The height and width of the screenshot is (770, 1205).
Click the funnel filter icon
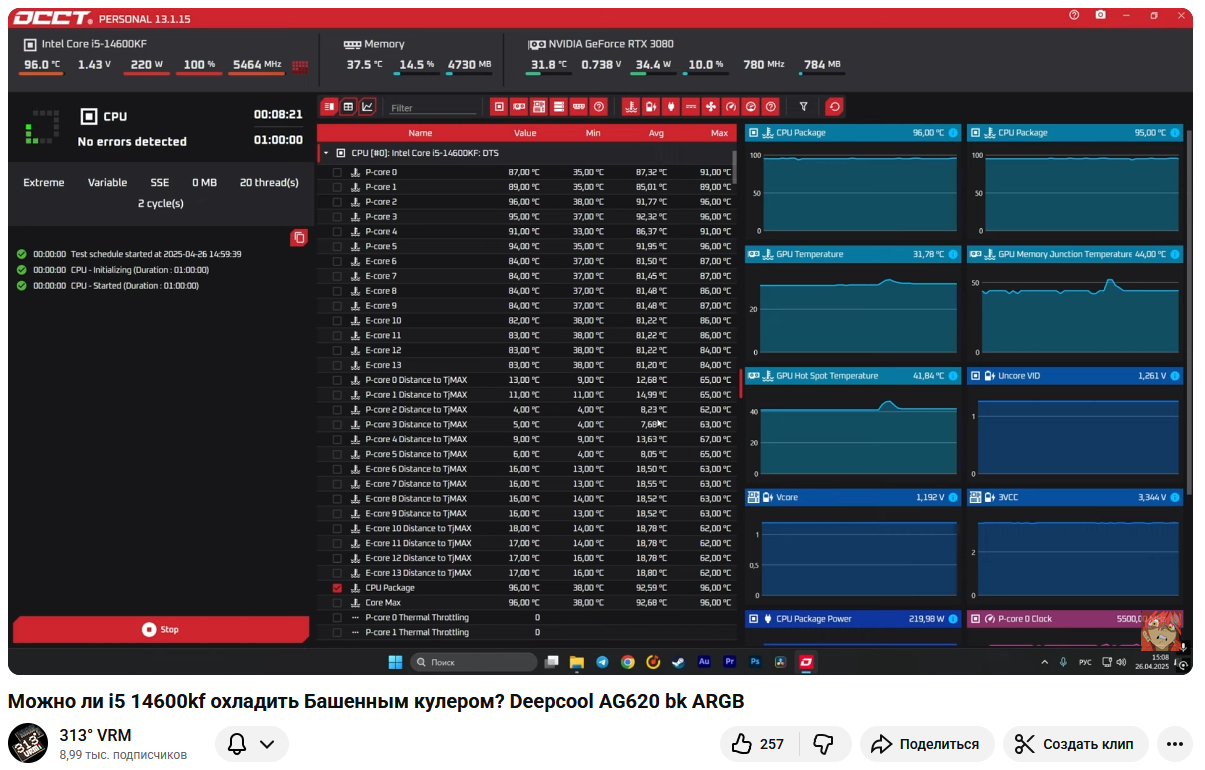(x=803, y=106)
